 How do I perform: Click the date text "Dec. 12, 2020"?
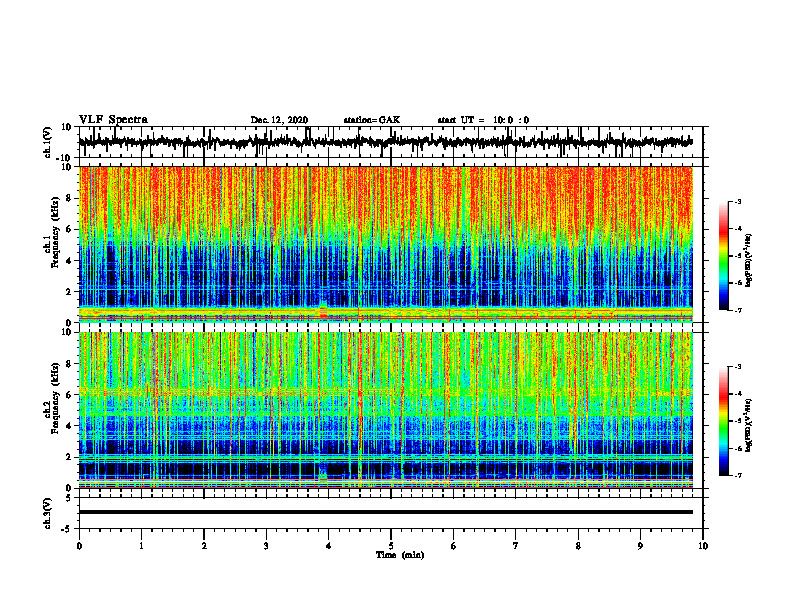point(279,120)
